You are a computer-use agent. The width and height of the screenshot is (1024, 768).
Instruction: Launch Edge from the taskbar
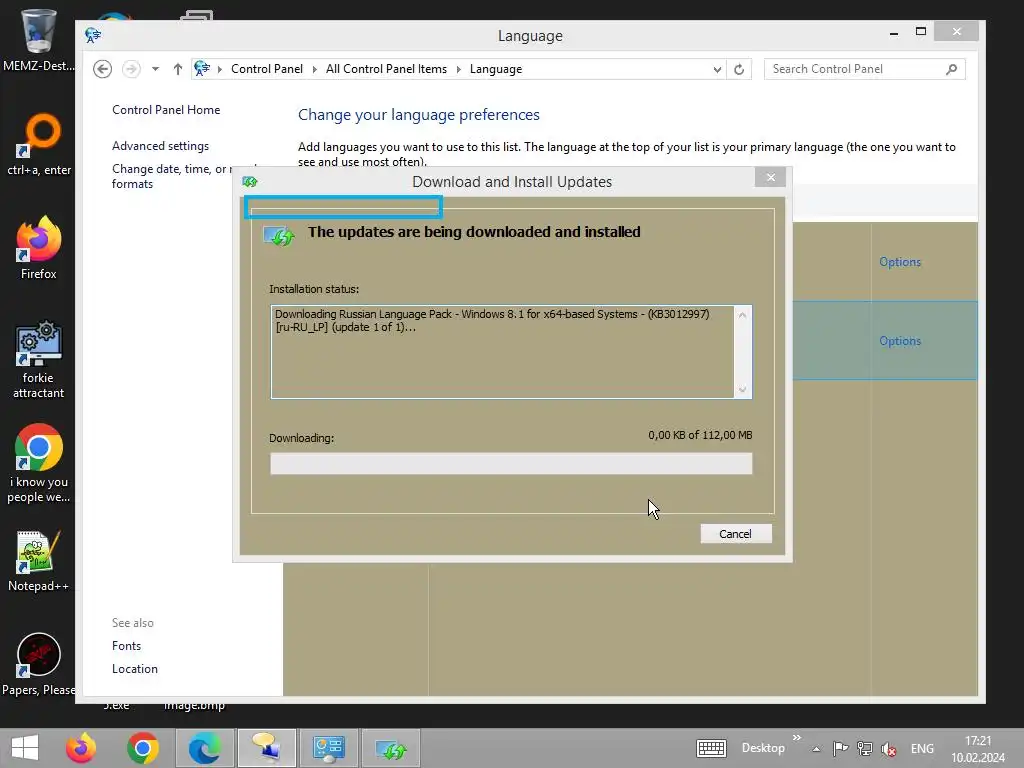[204, 748]
